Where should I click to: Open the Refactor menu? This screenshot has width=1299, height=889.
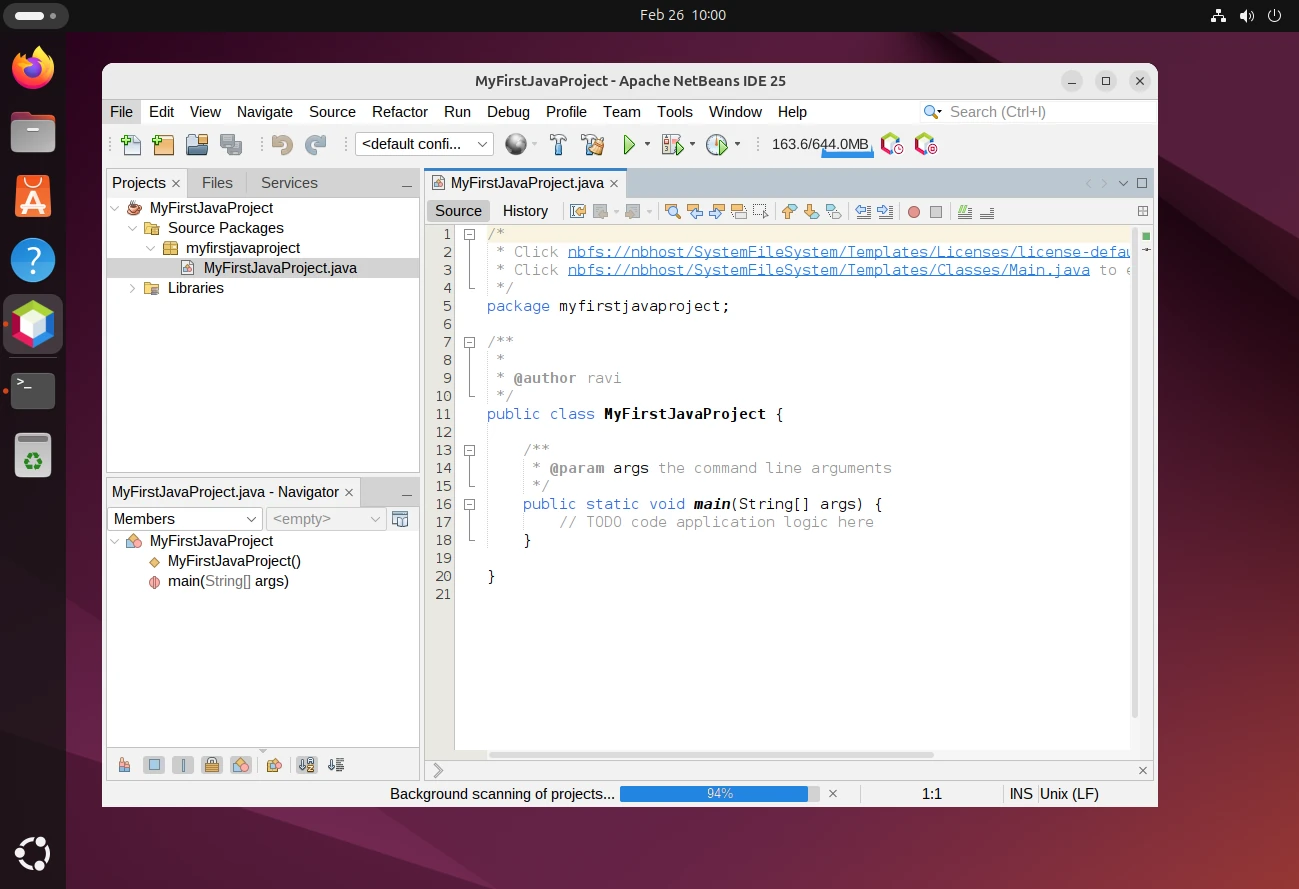pos(400,112)
